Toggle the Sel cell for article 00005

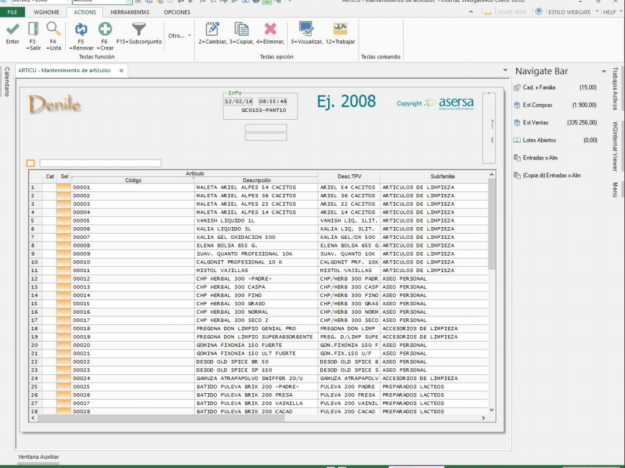click(x=64, y=220)
